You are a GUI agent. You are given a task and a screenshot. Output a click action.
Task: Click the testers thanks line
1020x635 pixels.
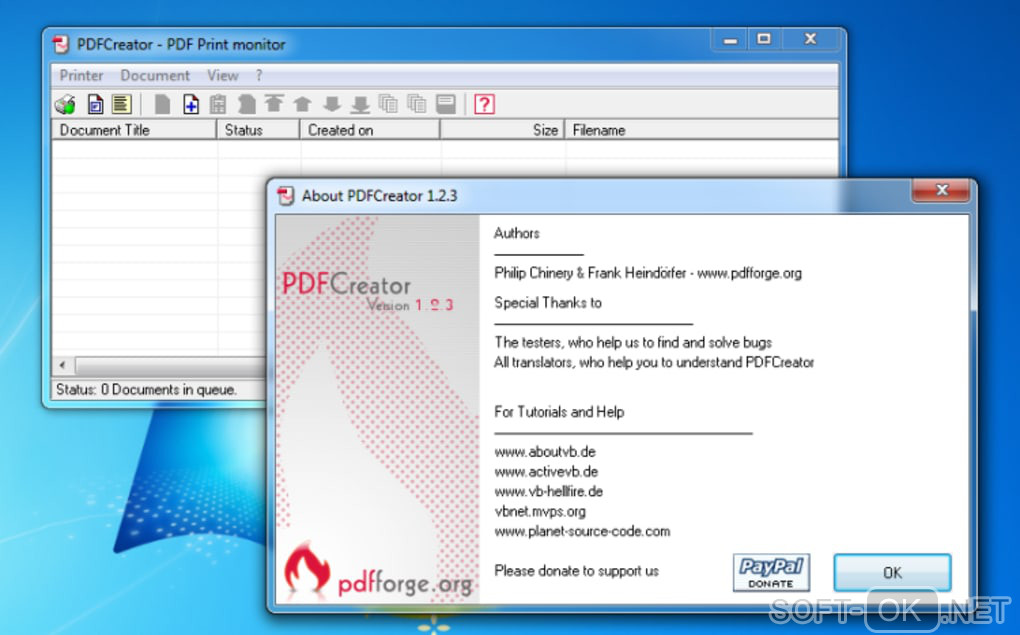click(x=633, y=342)
